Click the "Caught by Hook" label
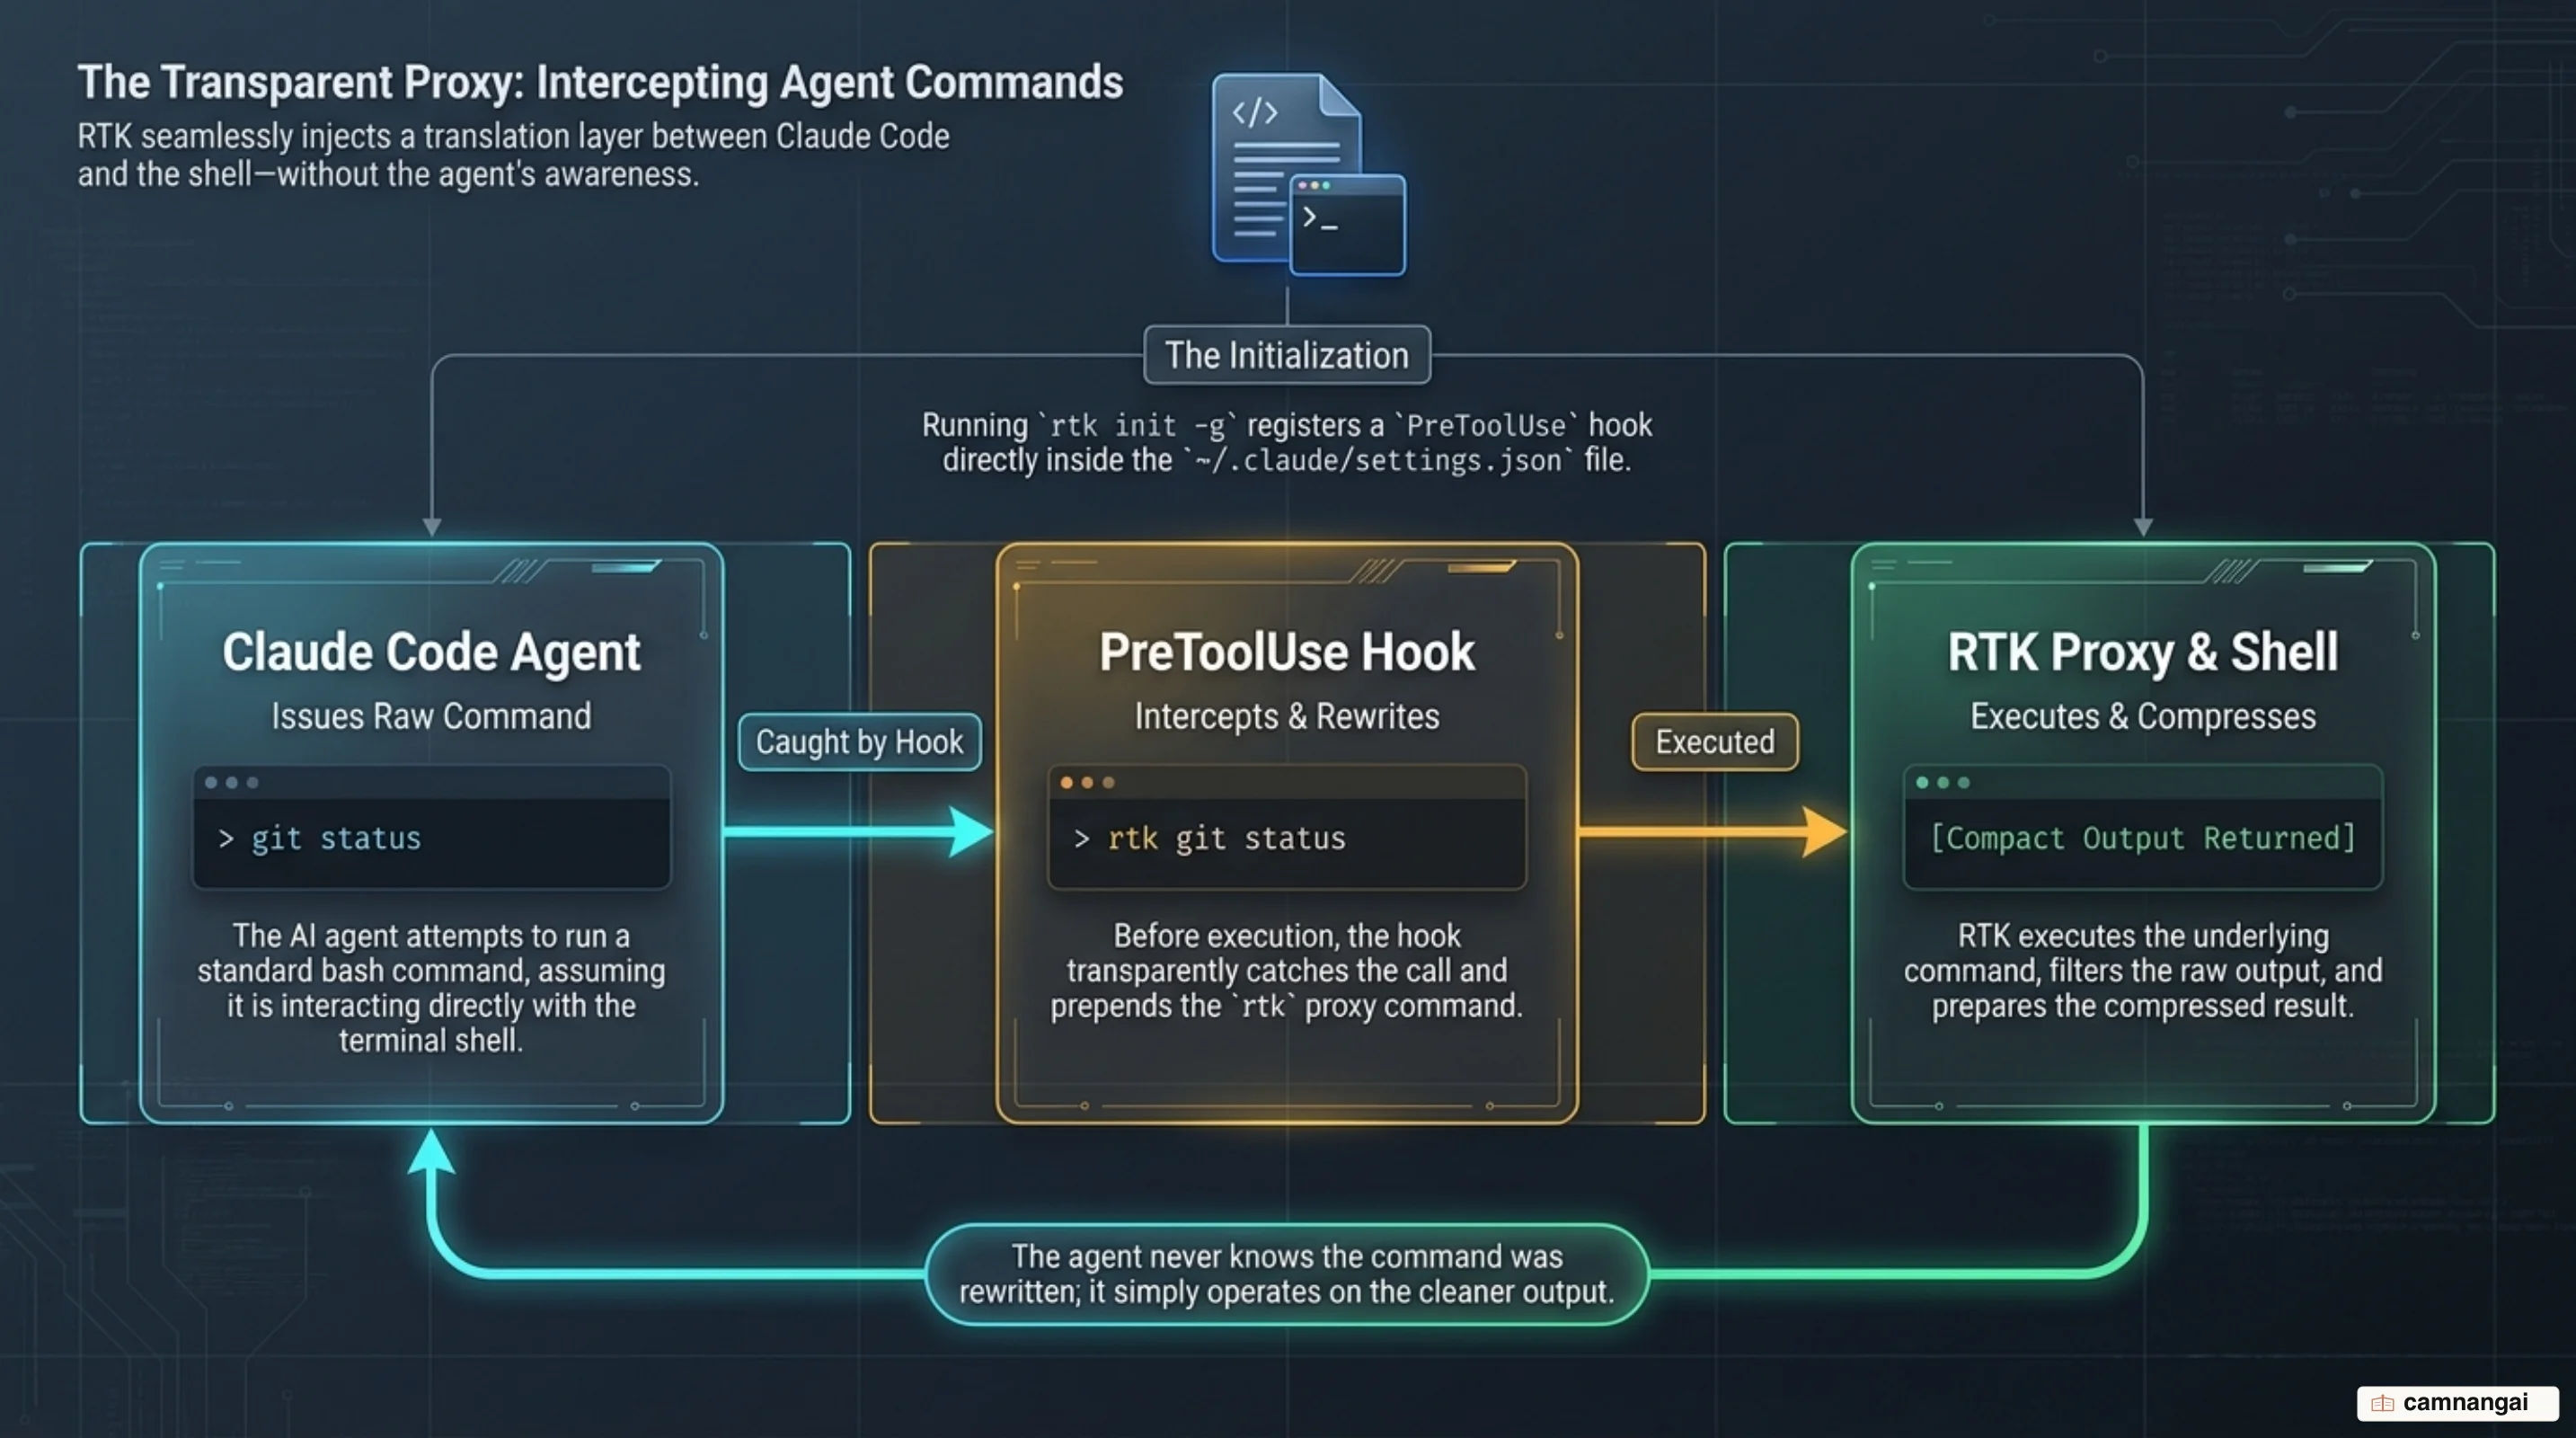The image size is (2576, 1438). pyautogui.click(x=859, y=742)
